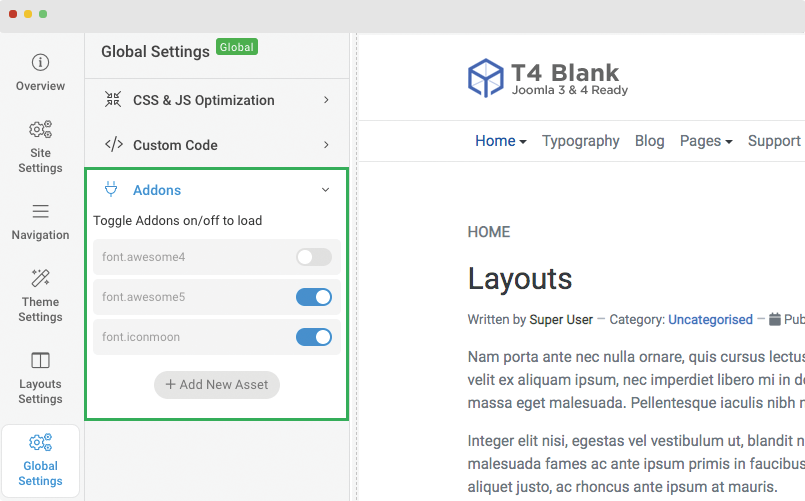Open the Theme Settings magic wand icon
This screenshot has width=805, height=501.
click(41, 278)
